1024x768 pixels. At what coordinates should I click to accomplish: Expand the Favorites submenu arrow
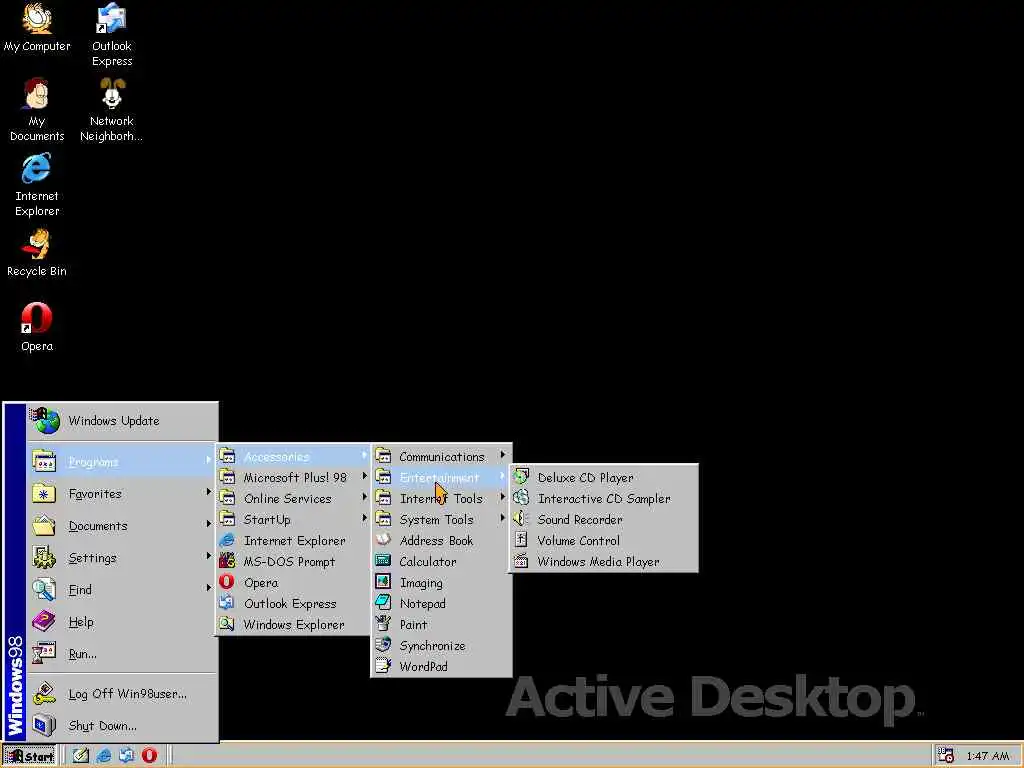tap(208, 492)
